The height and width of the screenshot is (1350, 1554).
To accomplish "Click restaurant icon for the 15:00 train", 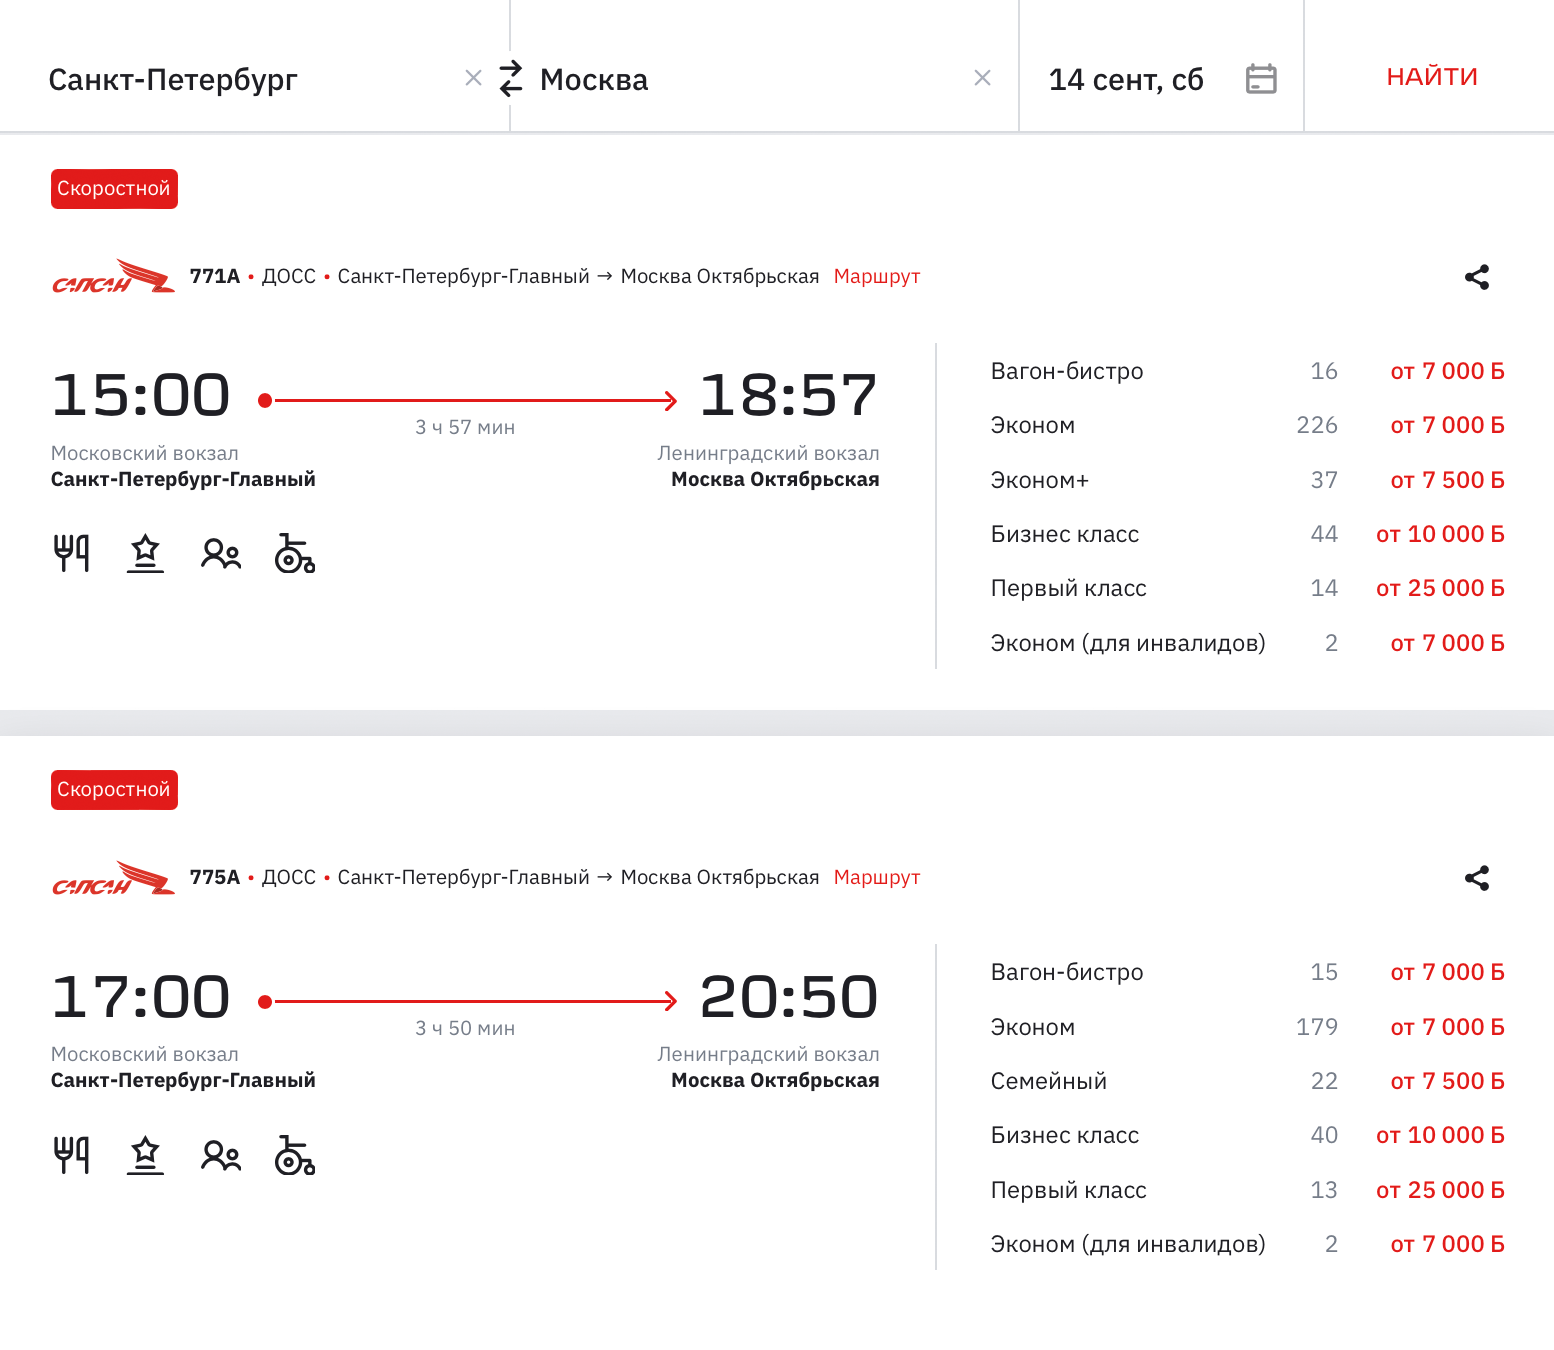I will pyautogui.click(x=71, y=553).
